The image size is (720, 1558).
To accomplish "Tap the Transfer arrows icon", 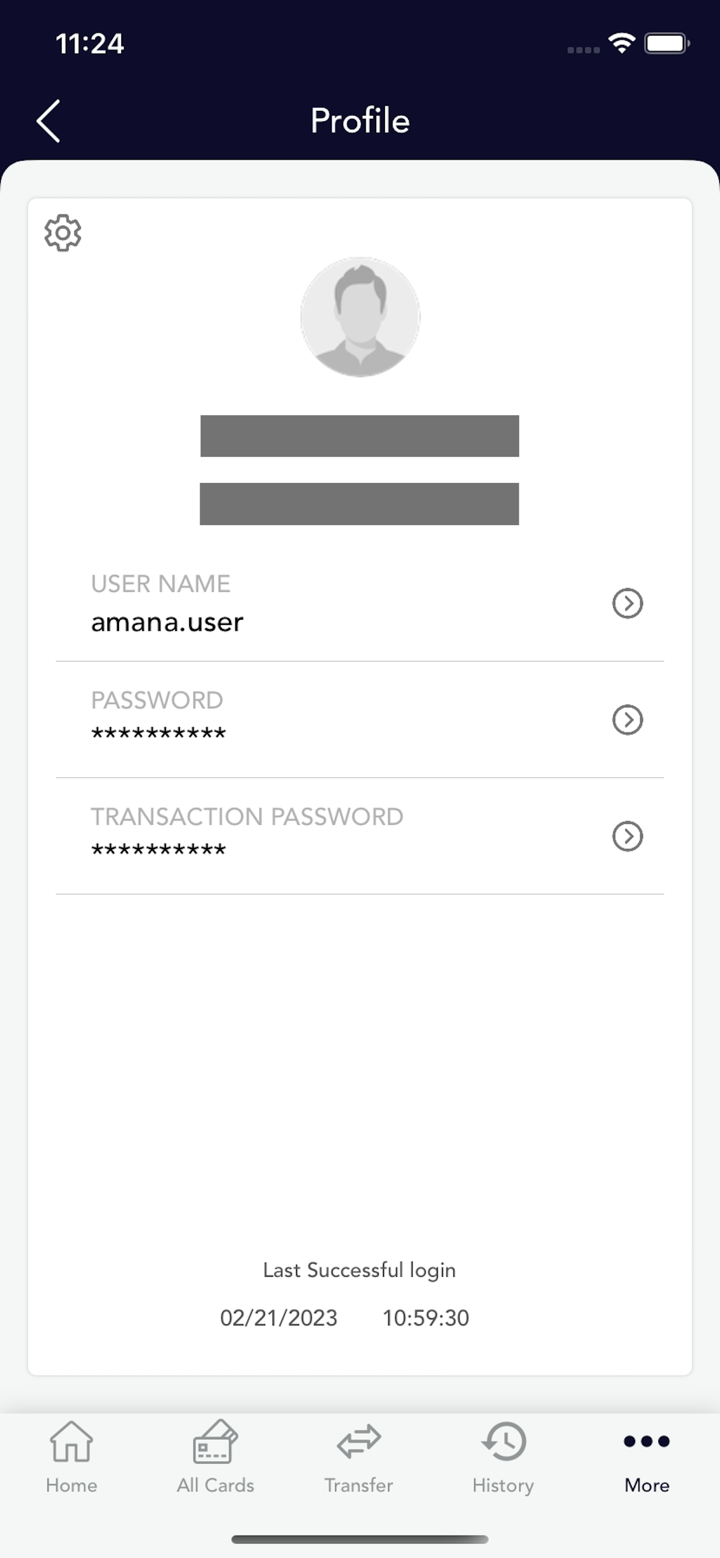I will tap(359, 1442).
